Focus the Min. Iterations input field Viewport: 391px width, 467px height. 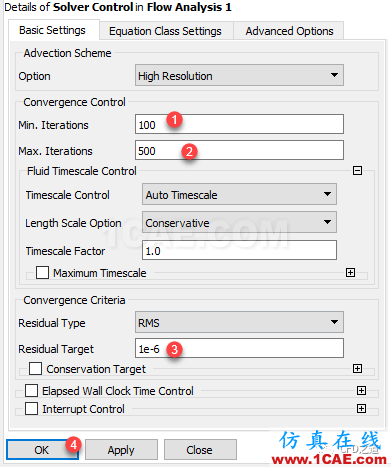239,124
